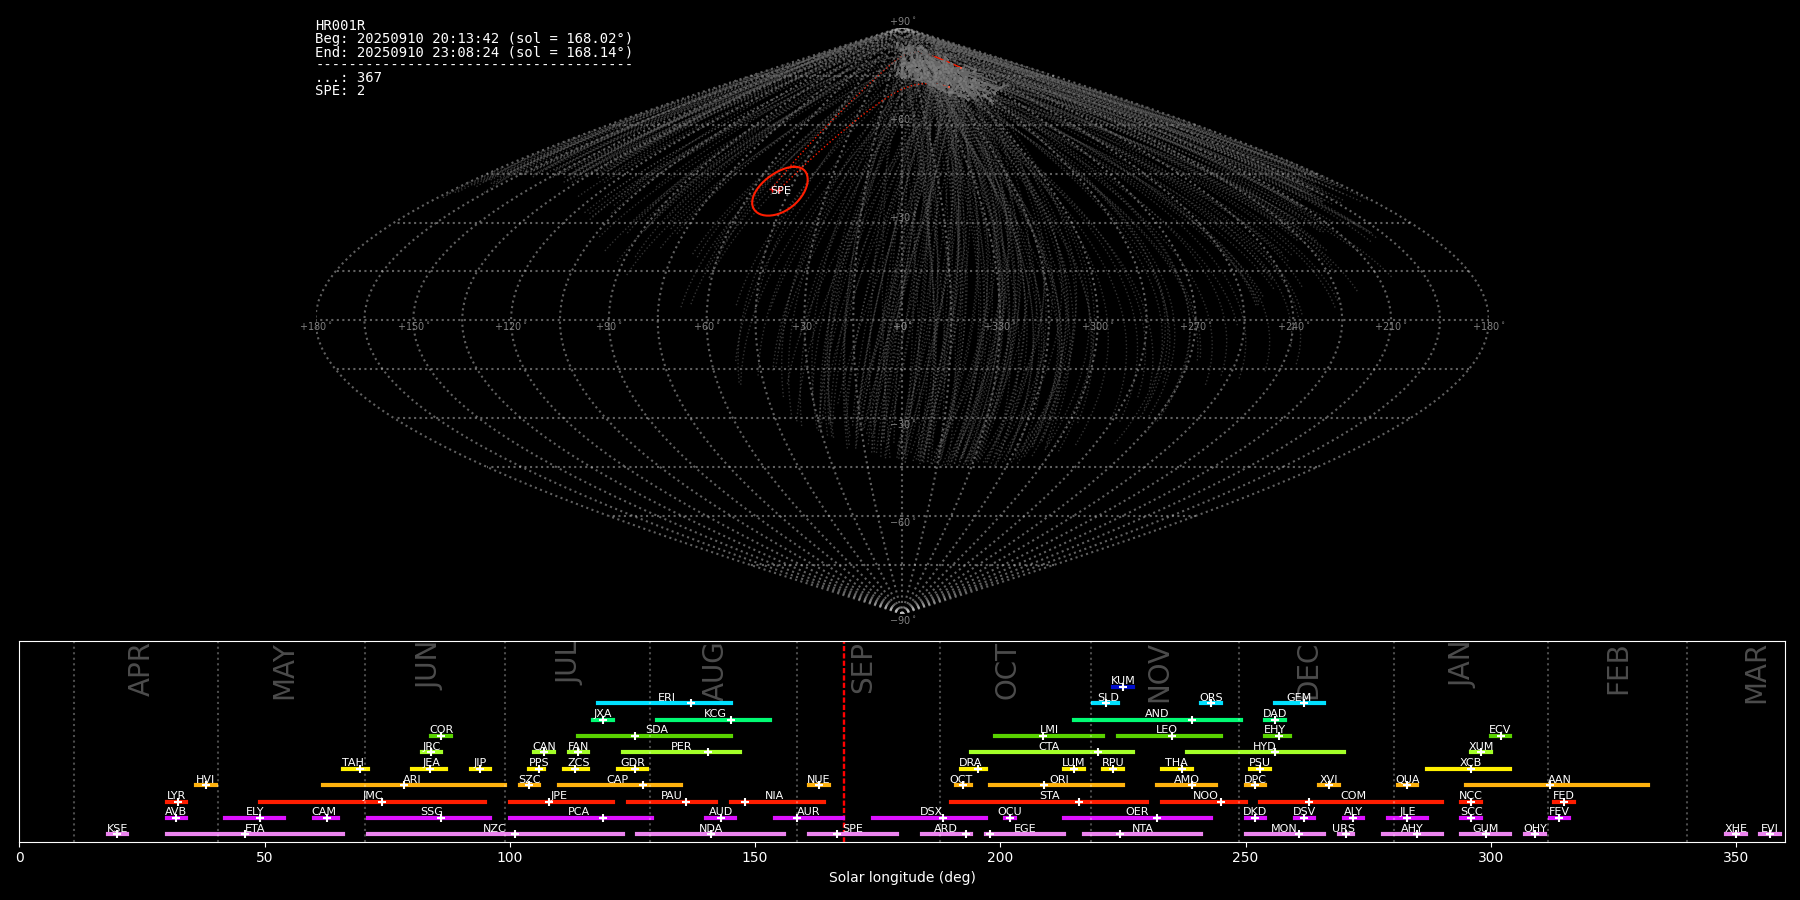Select the SPE bar on the timeline
1800x900 pixels.
click(x=853, y=834)
